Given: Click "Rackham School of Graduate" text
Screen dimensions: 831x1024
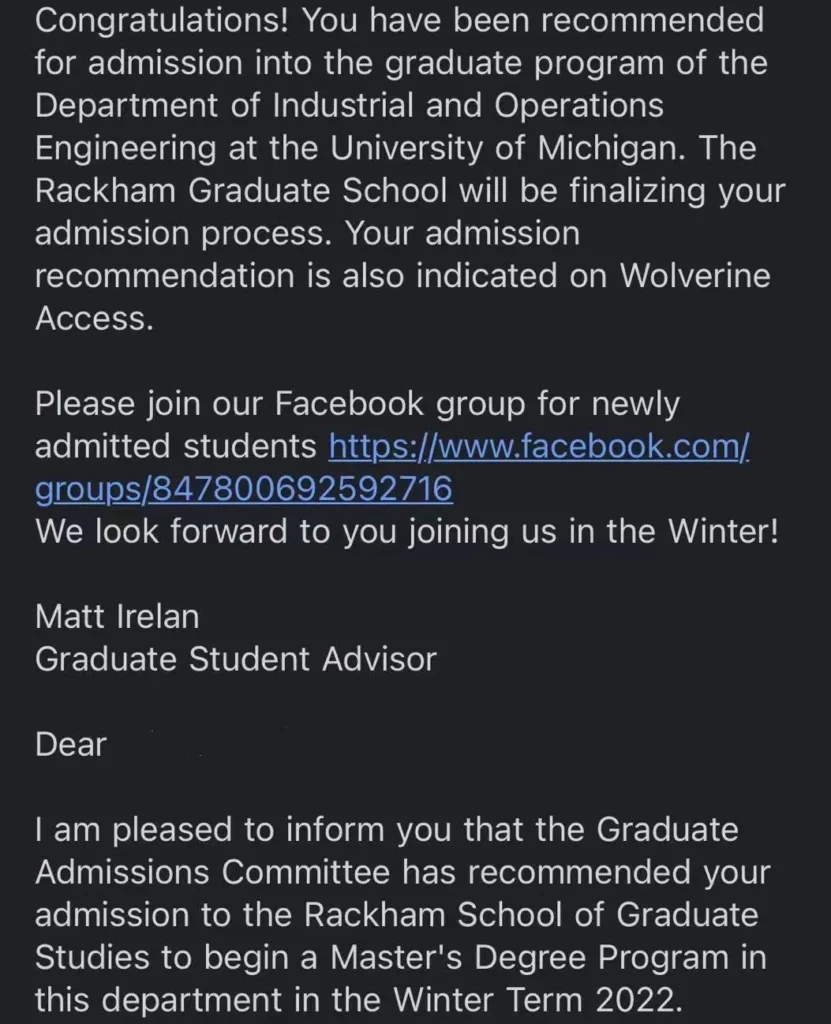Looking at the screenshot, I should tap(531, 914).
